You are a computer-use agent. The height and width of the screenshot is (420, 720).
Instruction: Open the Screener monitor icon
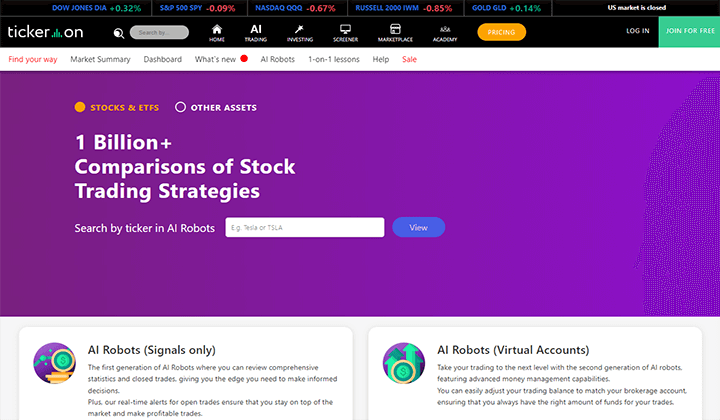[345, 29]
